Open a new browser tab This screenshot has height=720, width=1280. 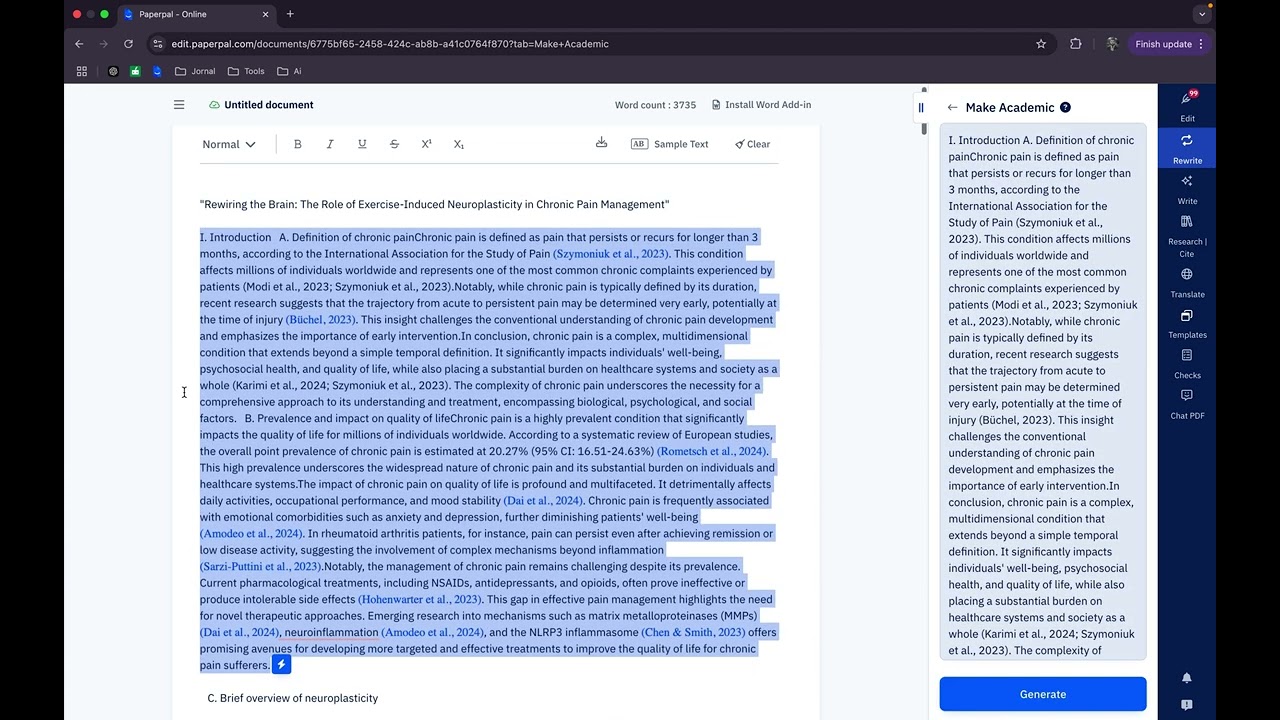[290, 14]
